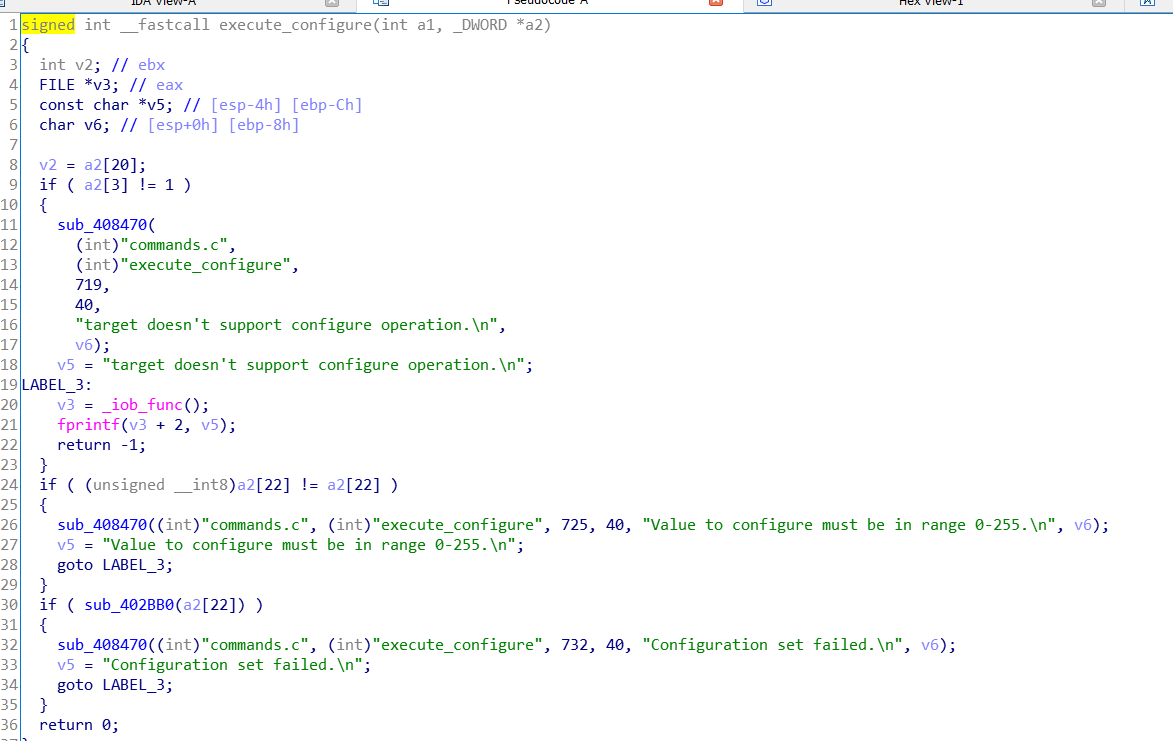Select the 'a2[3] != 1' condition
The width and height of the screenshot is (1173, 741).
(x=129, y=185)
